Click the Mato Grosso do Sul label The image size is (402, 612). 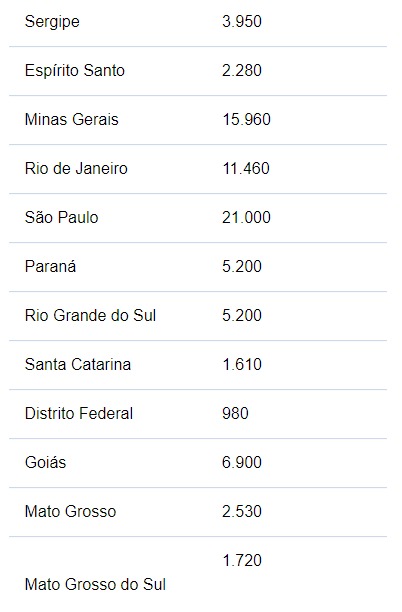[x=95, y=585]
